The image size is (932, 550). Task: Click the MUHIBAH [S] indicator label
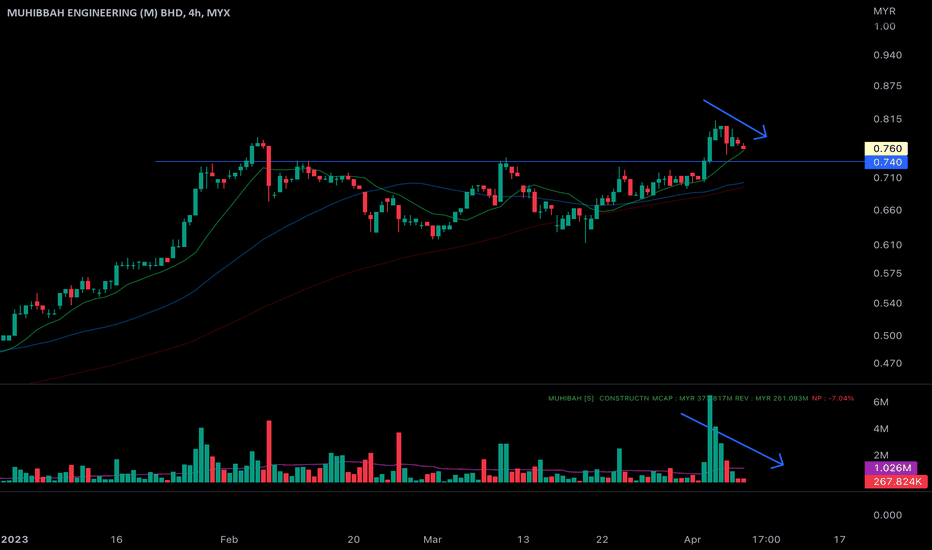[571, 398]
